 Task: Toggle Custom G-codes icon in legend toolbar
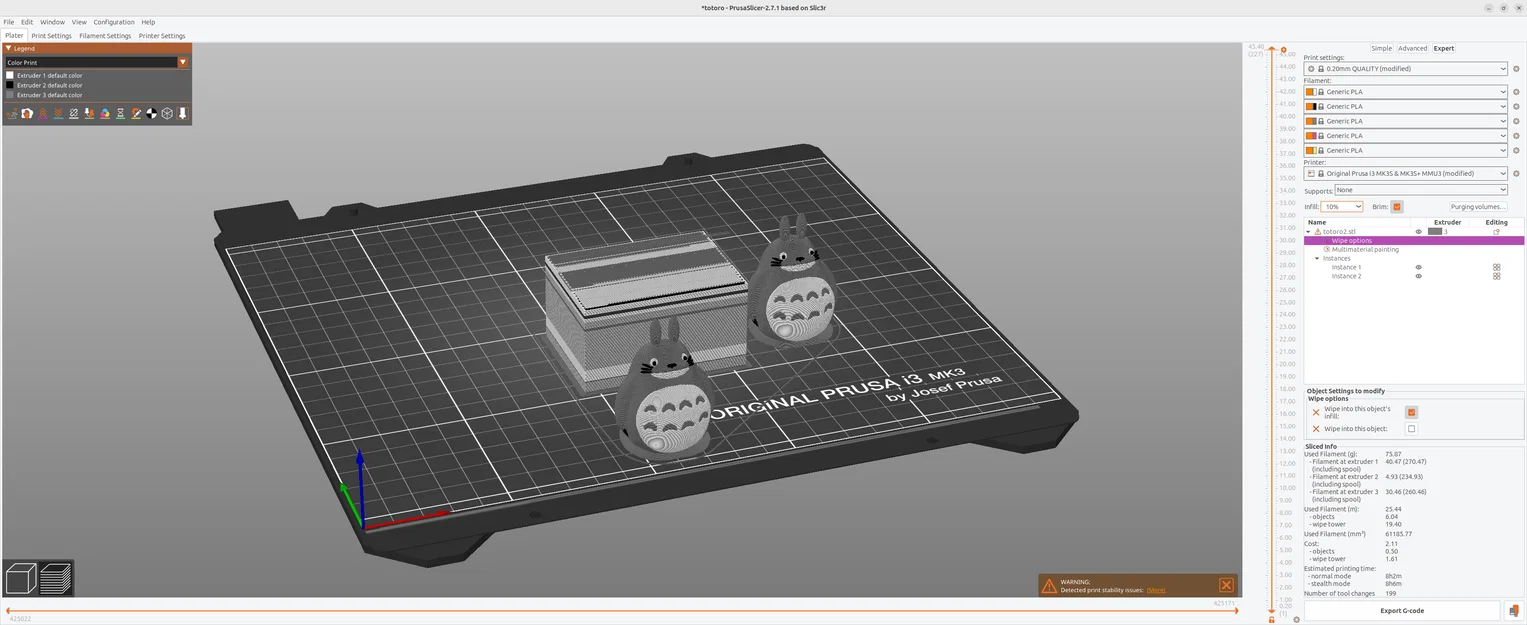(136, 114)
